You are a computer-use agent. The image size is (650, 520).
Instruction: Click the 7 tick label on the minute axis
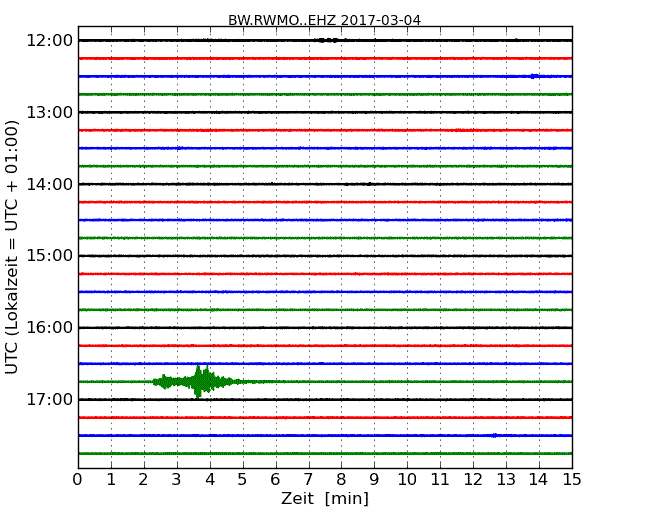(x=308, y=480)
